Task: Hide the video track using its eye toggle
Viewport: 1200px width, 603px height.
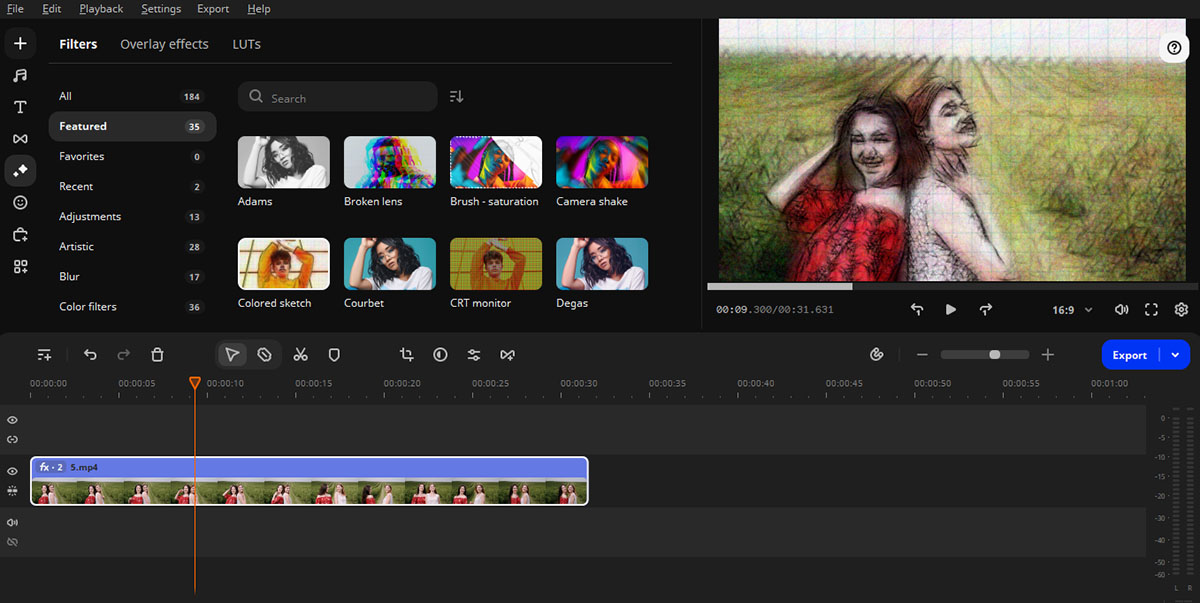Action: click(12, 471)
